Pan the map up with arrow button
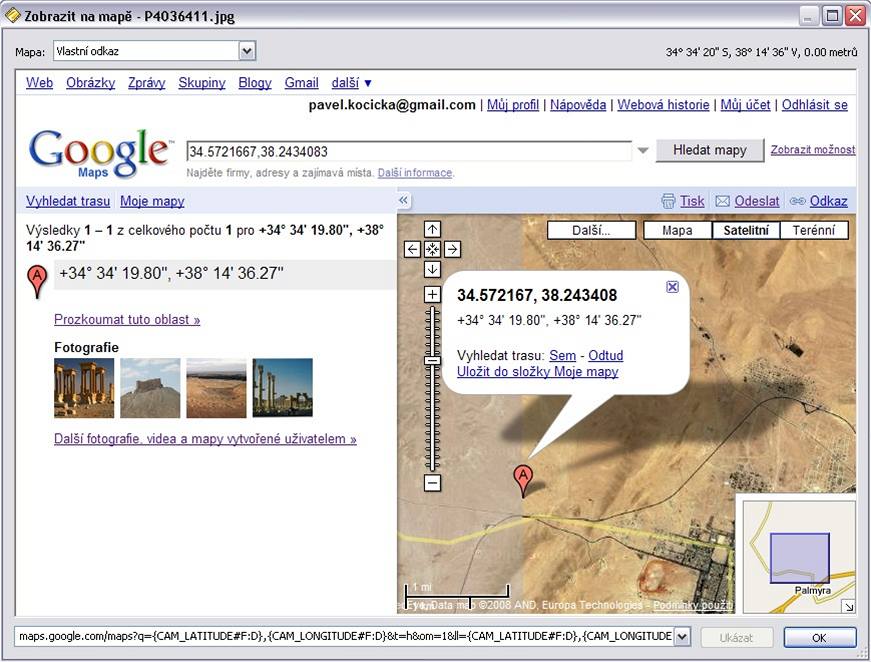Viewport: 871px width, 662px height. [x=432, y=229]
